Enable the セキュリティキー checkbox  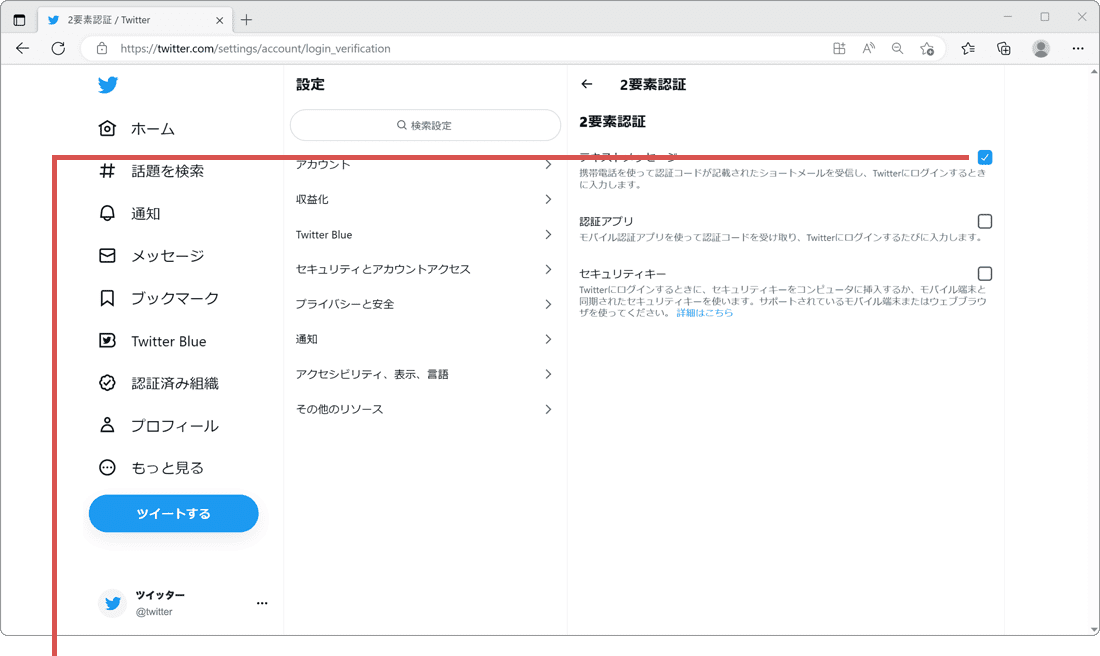point(985,273)
